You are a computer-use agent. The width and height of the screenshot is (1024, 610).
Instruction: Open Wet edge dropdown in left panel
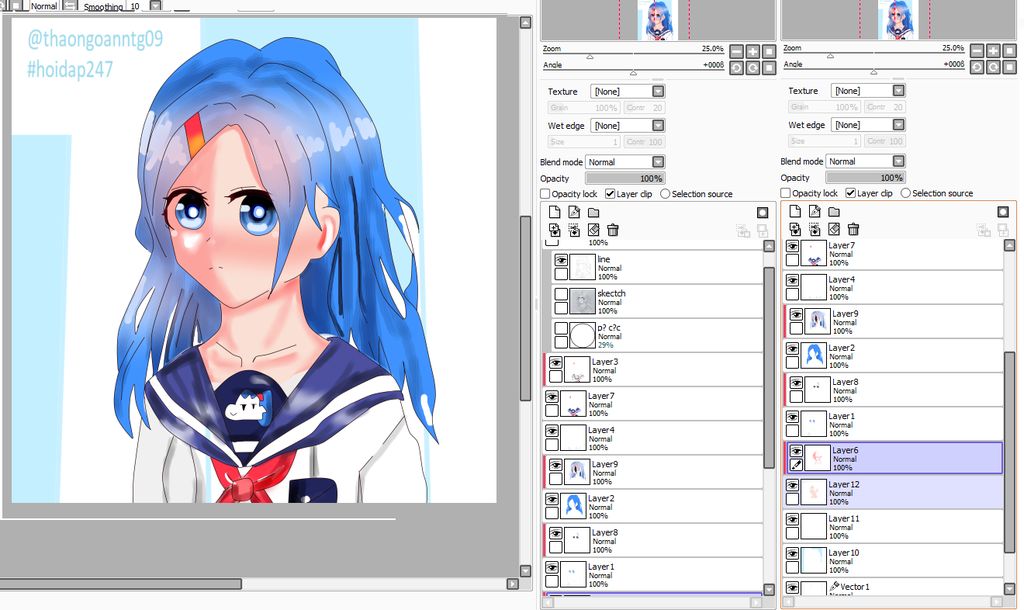click(658, 125)
